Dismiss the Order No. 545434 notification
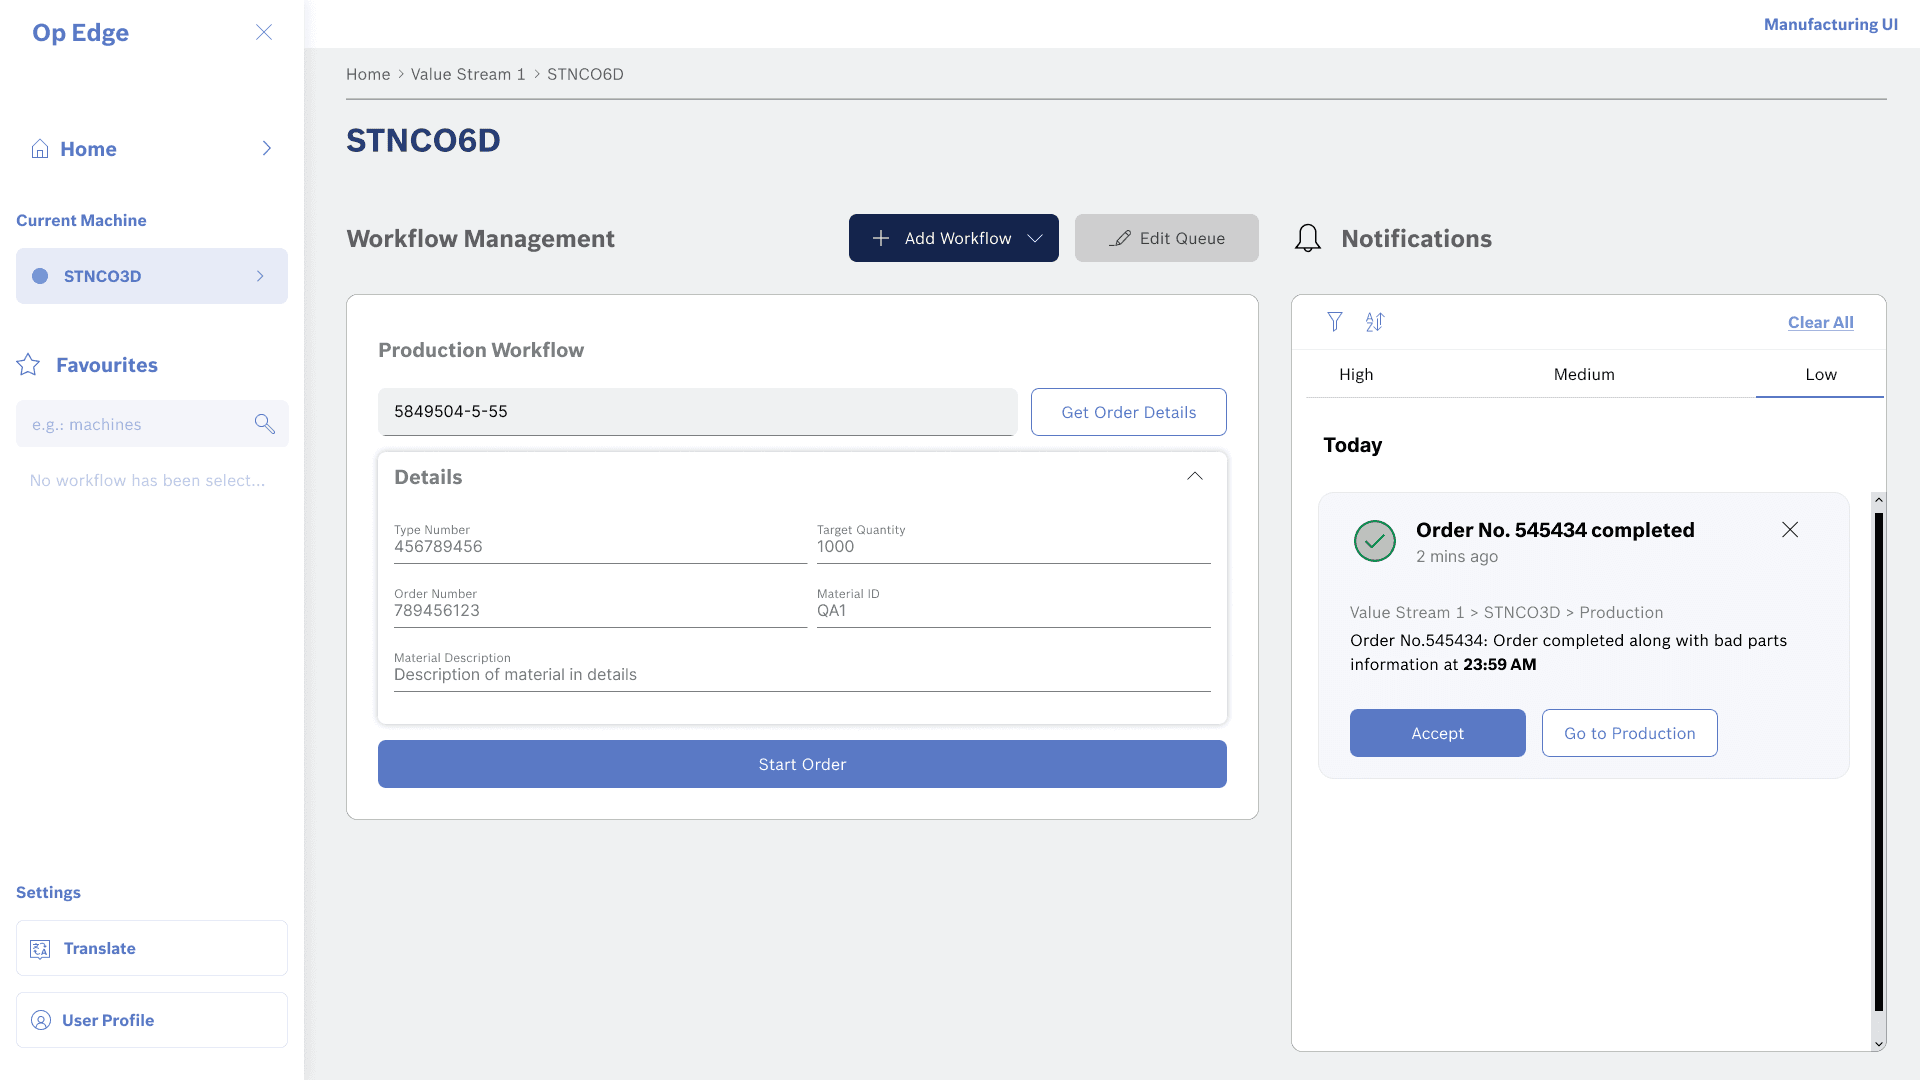 pos(1789,530)
